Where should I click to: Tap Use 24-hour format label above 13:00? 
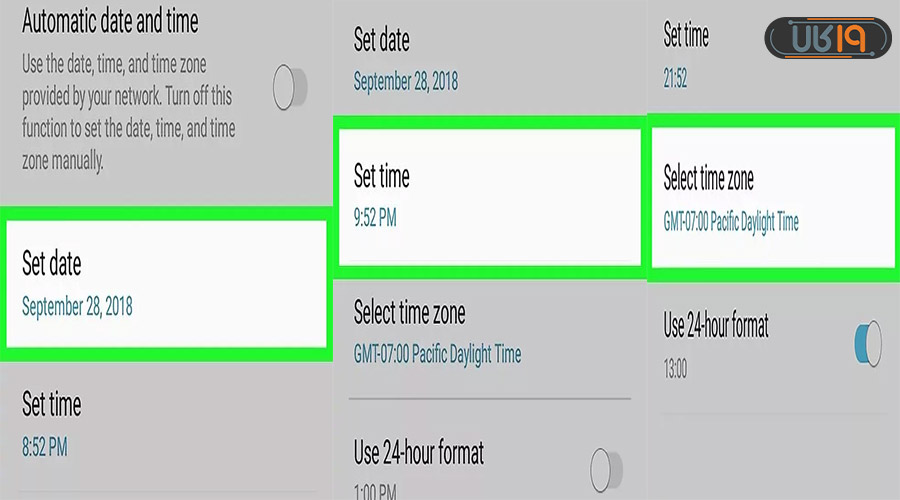pos(716,325)
